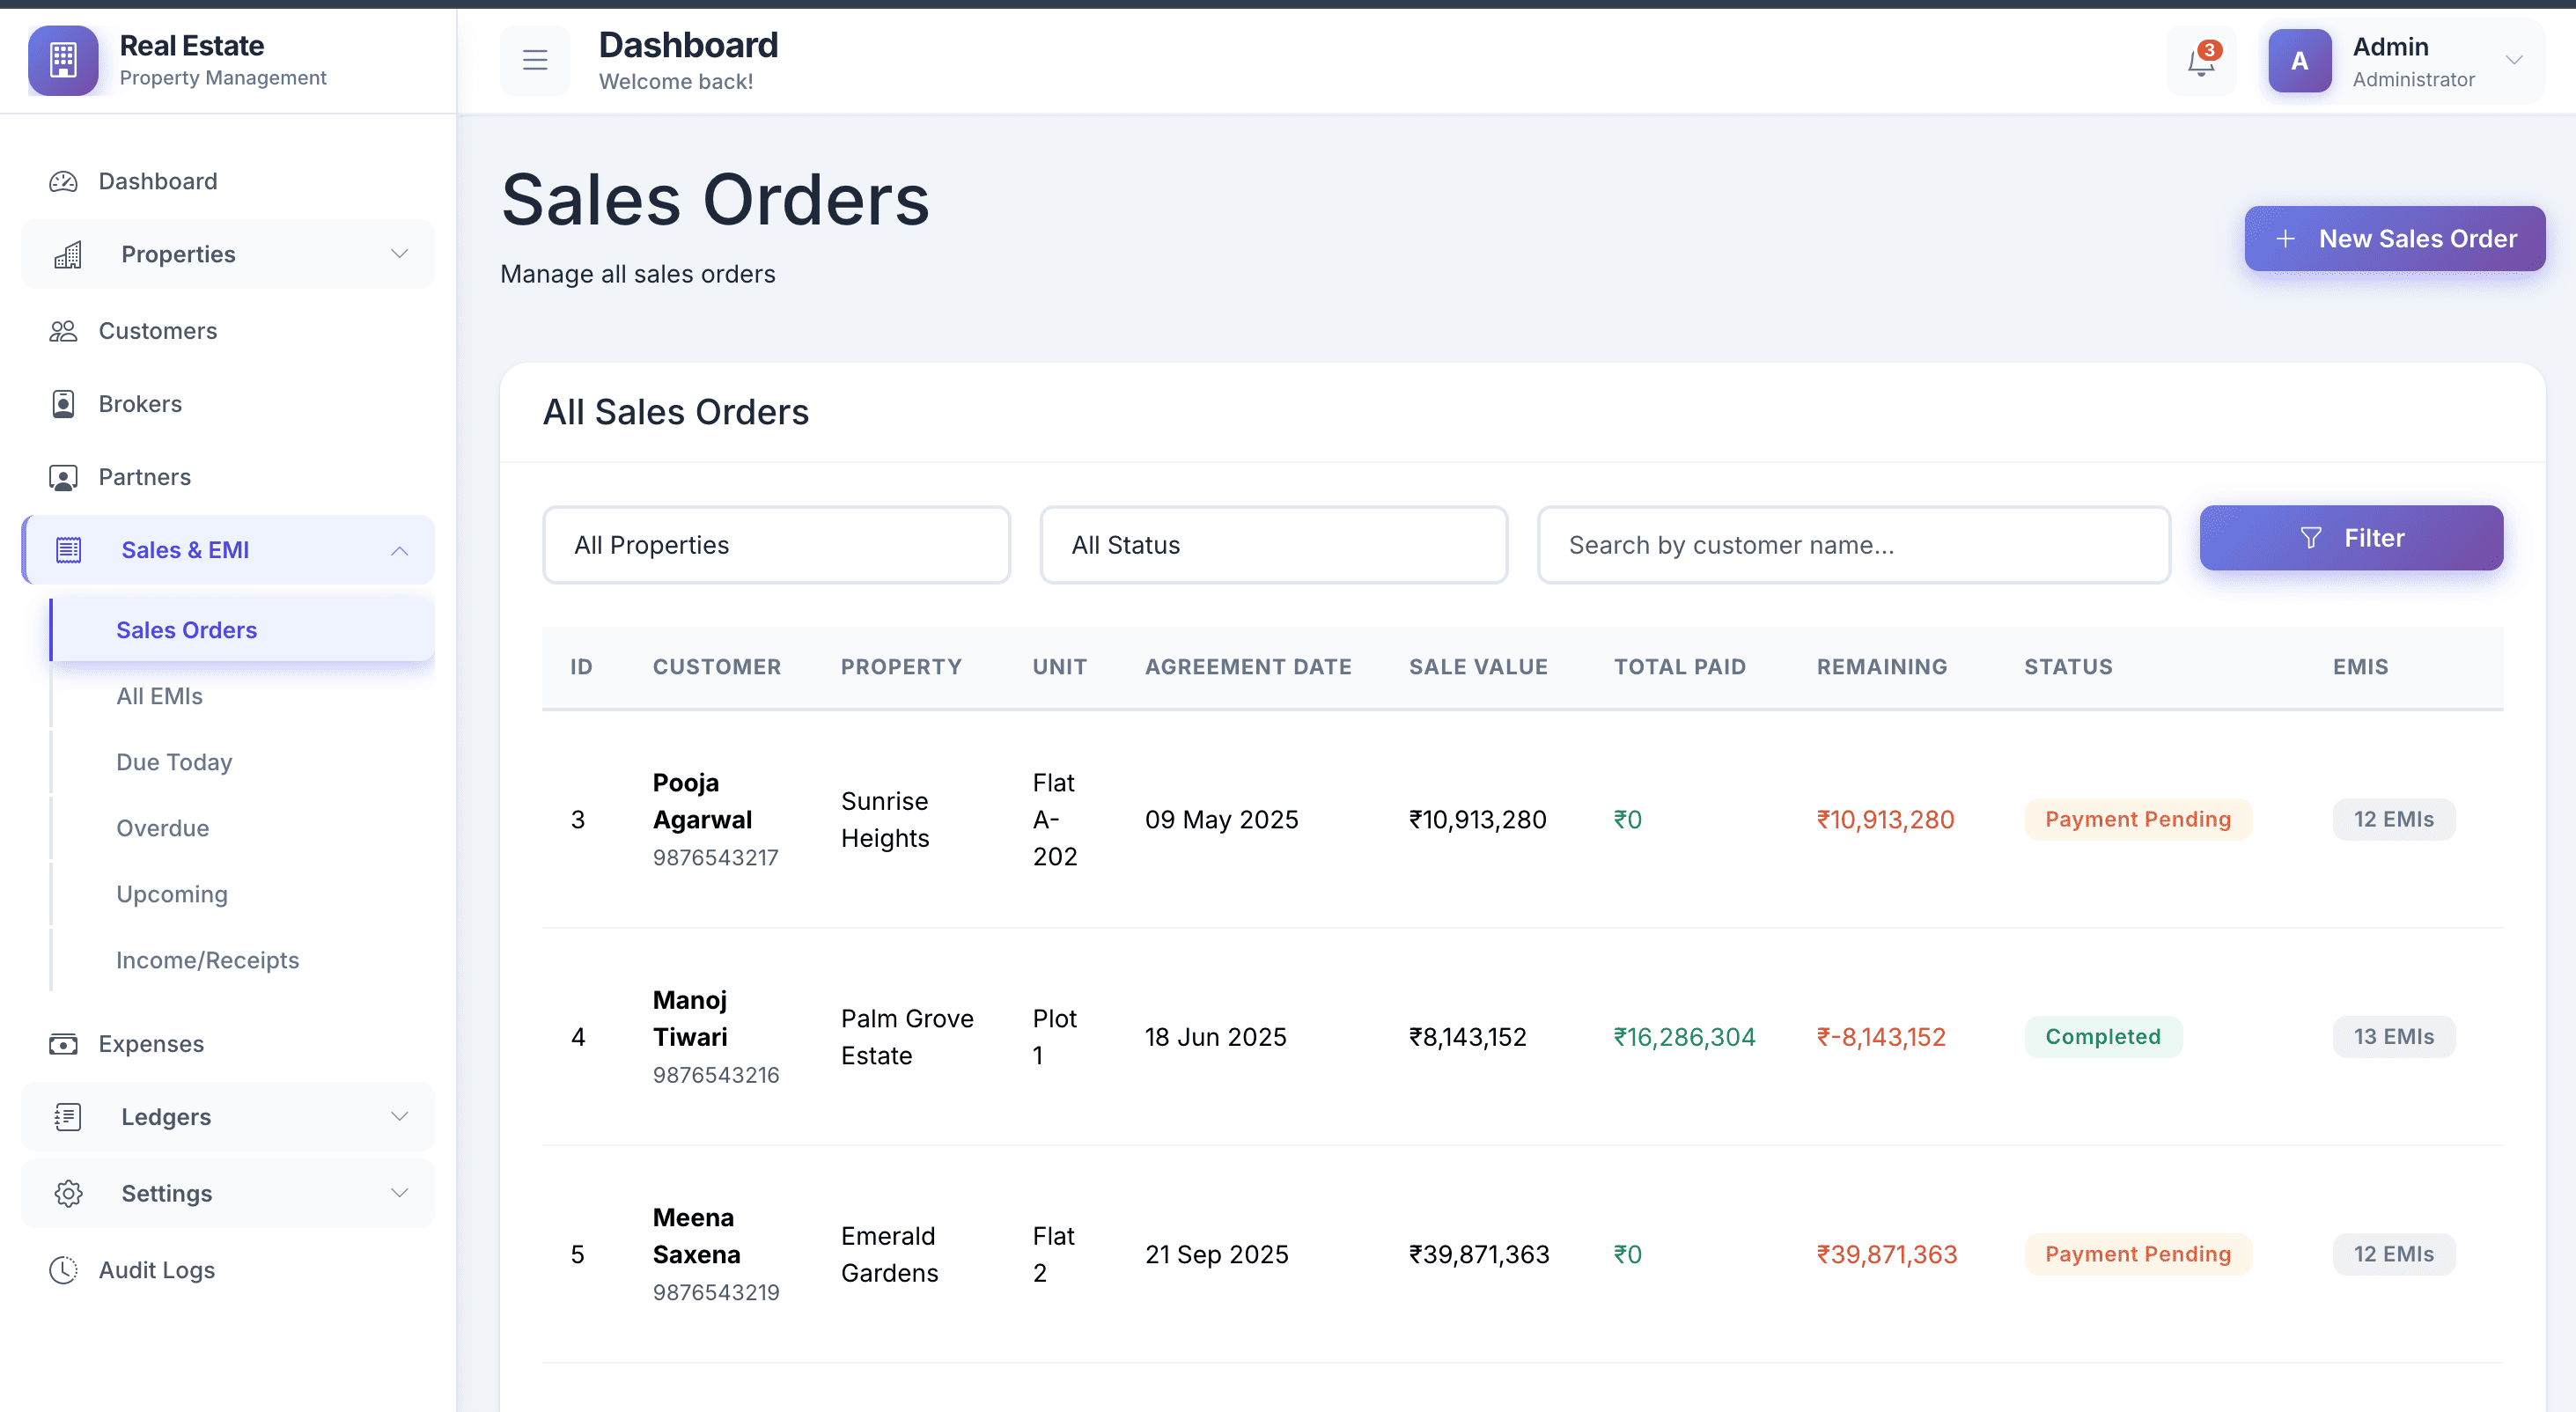This screenshot has width=2576, height=1412.
Task: Expand the Properties sidebar menu
Action: click(x=399, y=254)
